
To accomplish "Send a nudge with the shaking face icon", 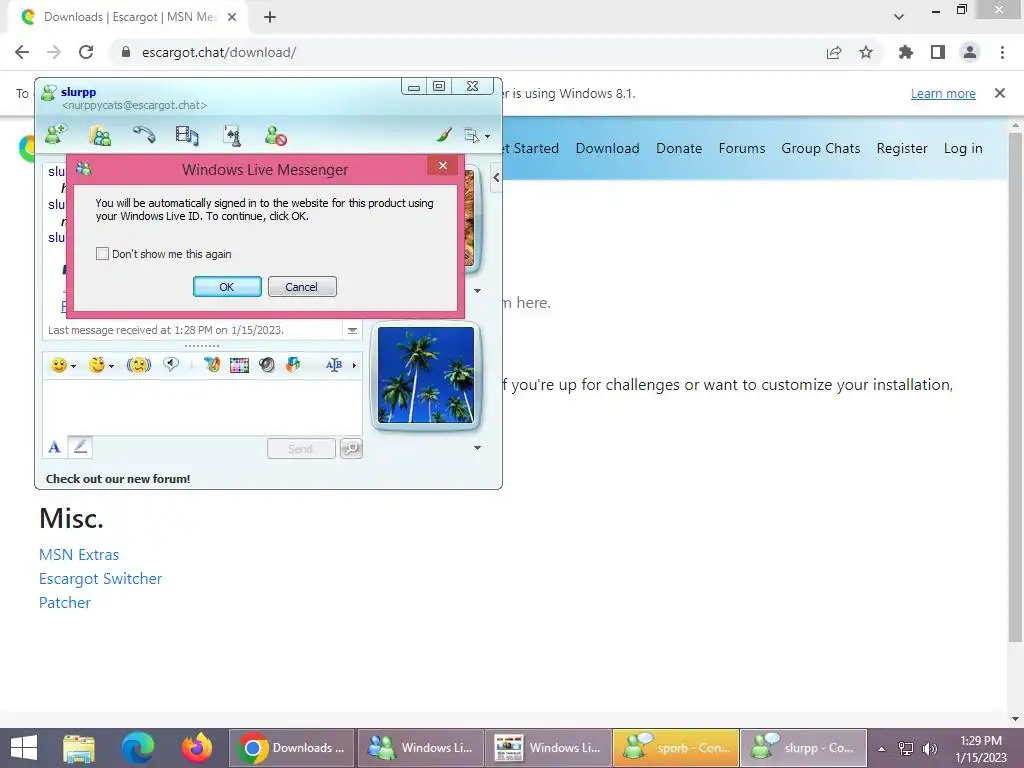I will [x=138, y=365].
